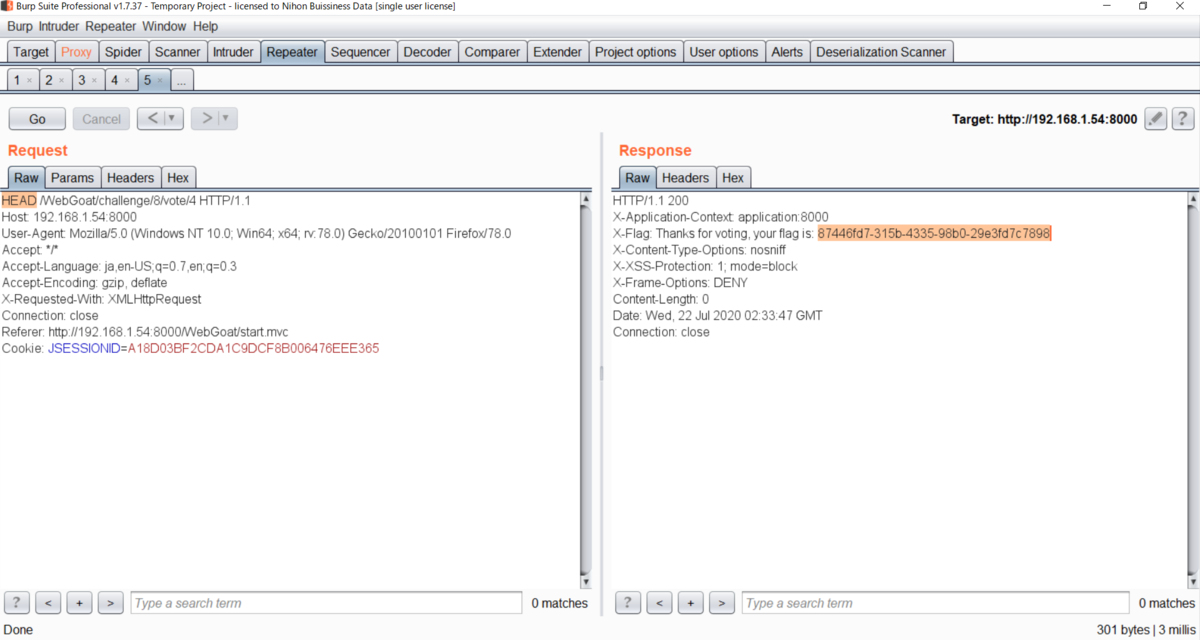Select Repeater sub-tab 1
Viewport: 1200px width, 640px height.
click(17, 80)
